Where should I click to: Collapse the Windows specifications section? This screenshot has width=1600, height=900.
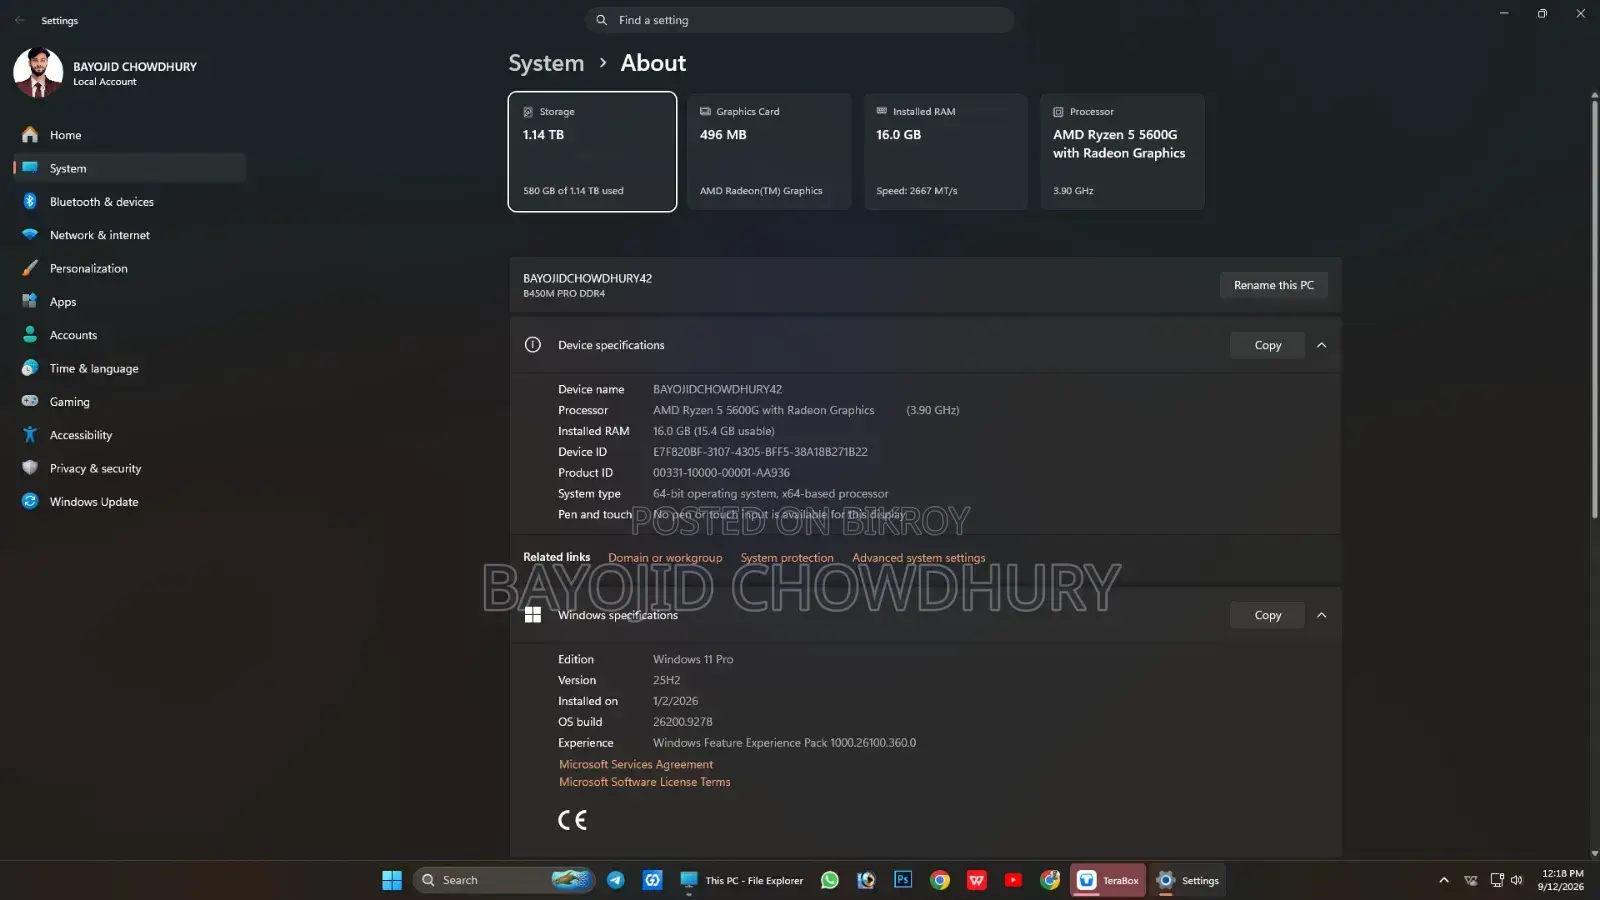pyautogui.click(x=1321, y=615)
